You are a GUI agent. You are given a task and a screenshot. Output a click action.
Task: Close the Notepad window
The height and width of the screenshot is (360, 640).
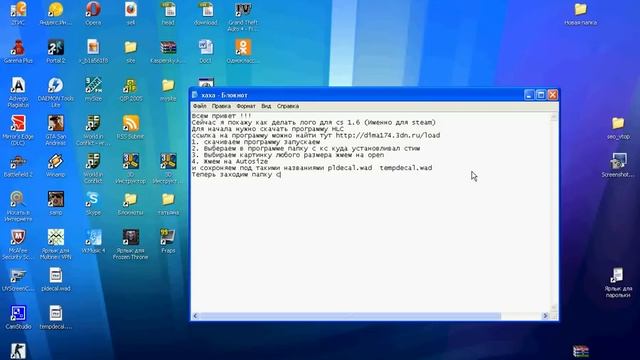pyautogui.click(x=553, y=95)
